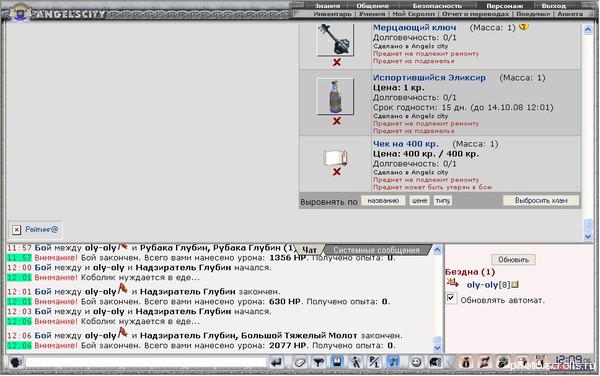The image size is (600, 376).
Task: Click the battle log flag icon at 11:57
Action: coord(123,246)
